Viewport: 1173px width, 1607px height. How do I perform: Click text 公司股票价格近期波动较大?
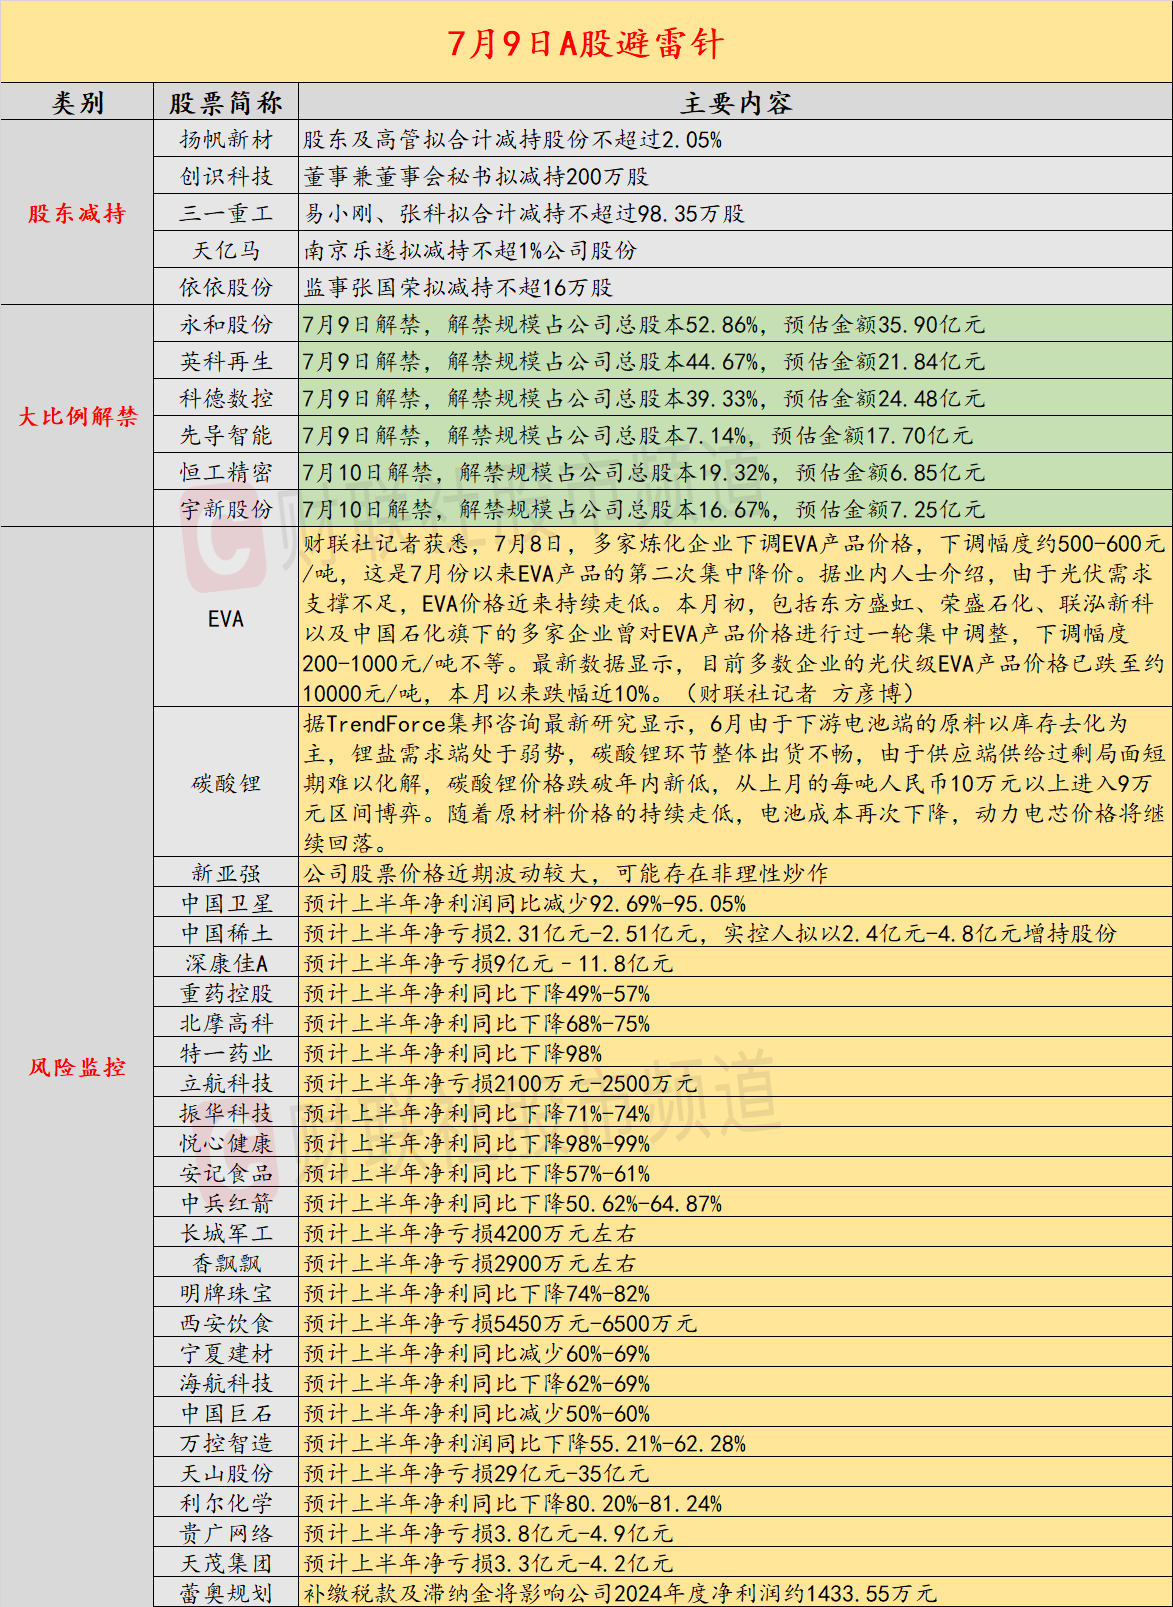(x=447, y=874)
